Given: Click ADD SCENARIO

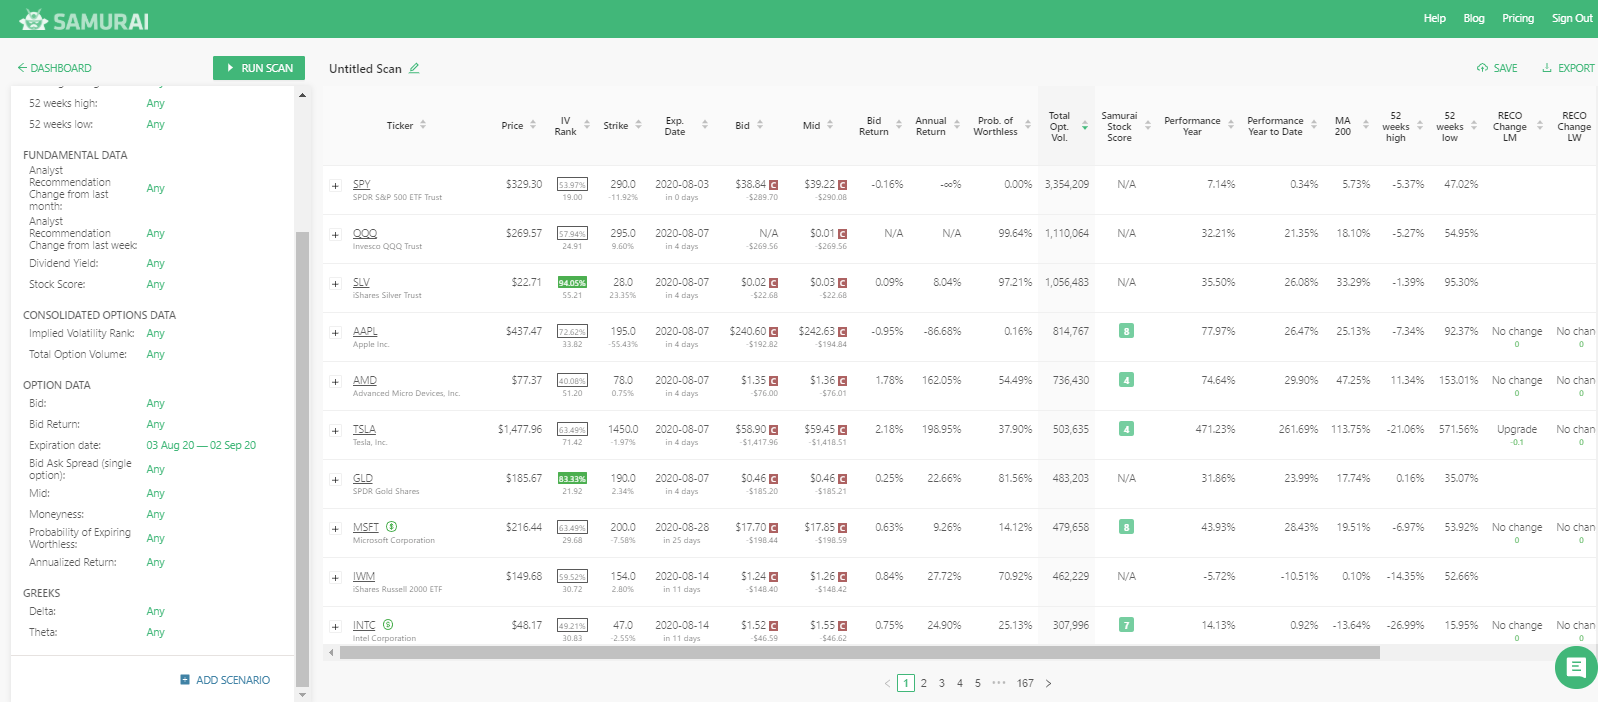Looking at the screenshot, I should point(225,680).
